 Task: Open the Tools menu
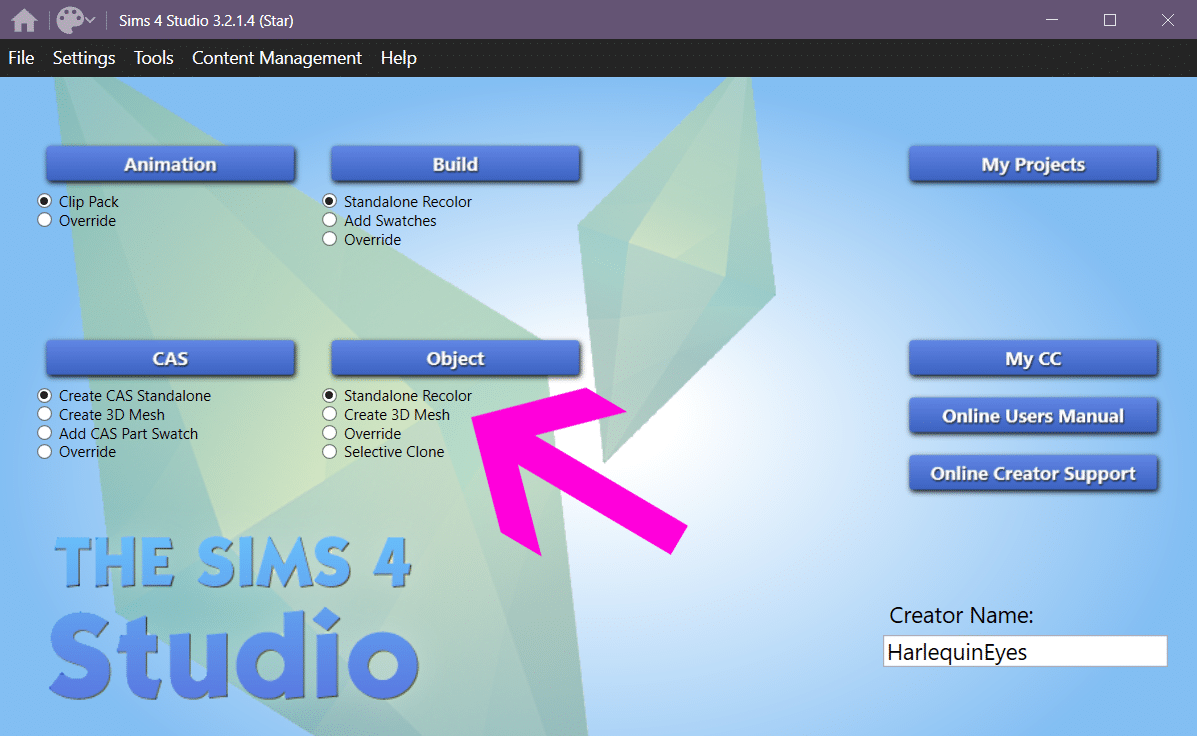pos(154,58)
